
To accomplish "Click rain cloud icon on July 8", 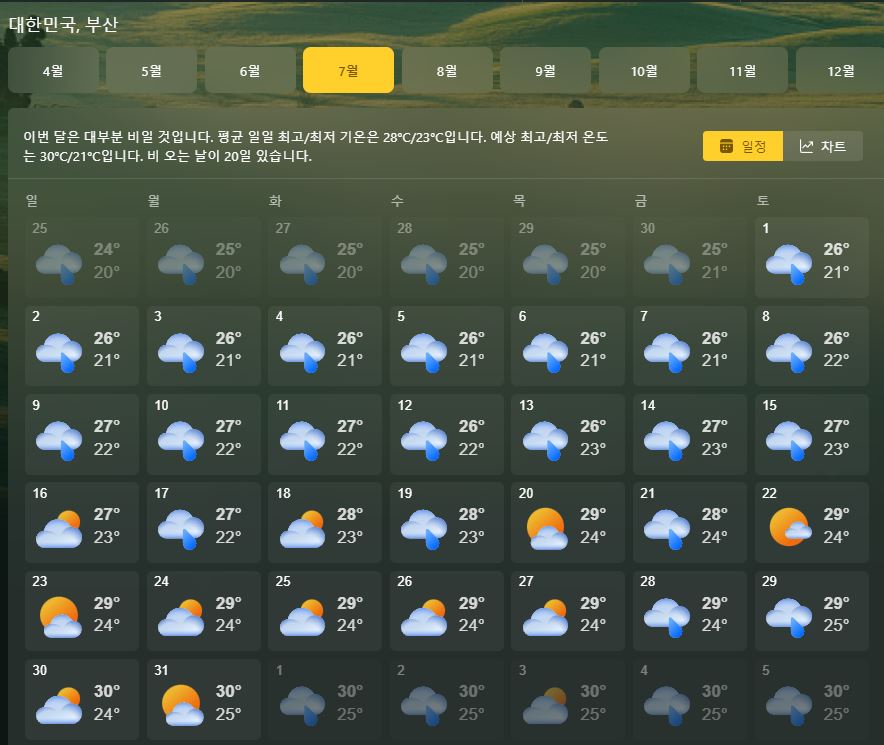I will point(789,352).
